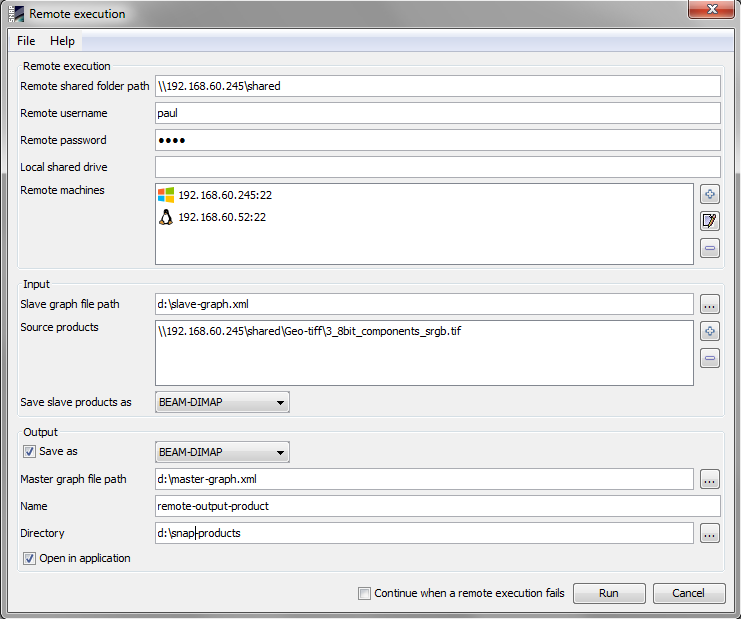The image size is (741, 619).
Task: Click the add remote machine plus icon
Action: point(710,194)
